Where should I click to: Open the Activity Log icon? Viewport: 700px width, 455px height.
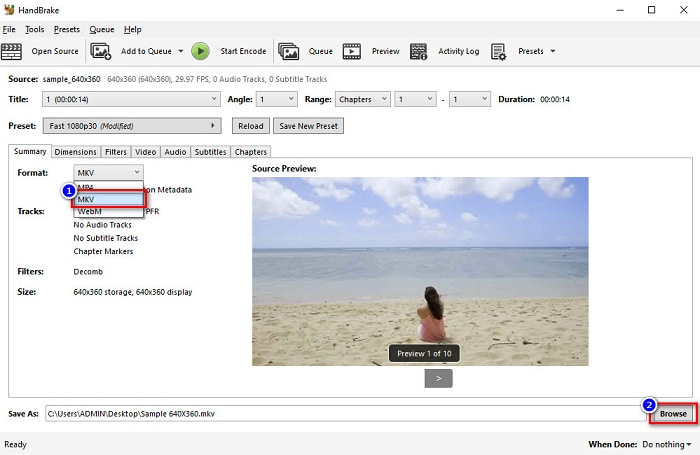click(418, 51)
